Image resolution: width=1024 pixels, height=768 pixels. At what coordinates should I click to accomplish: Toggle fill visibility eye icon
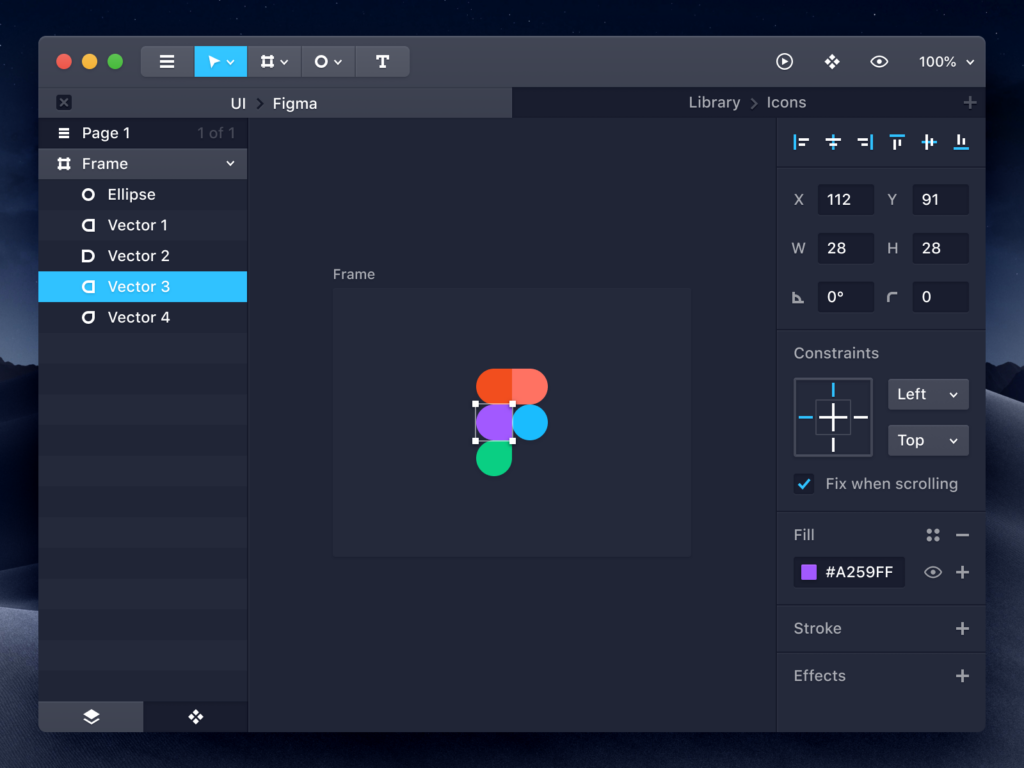[933, 573]
